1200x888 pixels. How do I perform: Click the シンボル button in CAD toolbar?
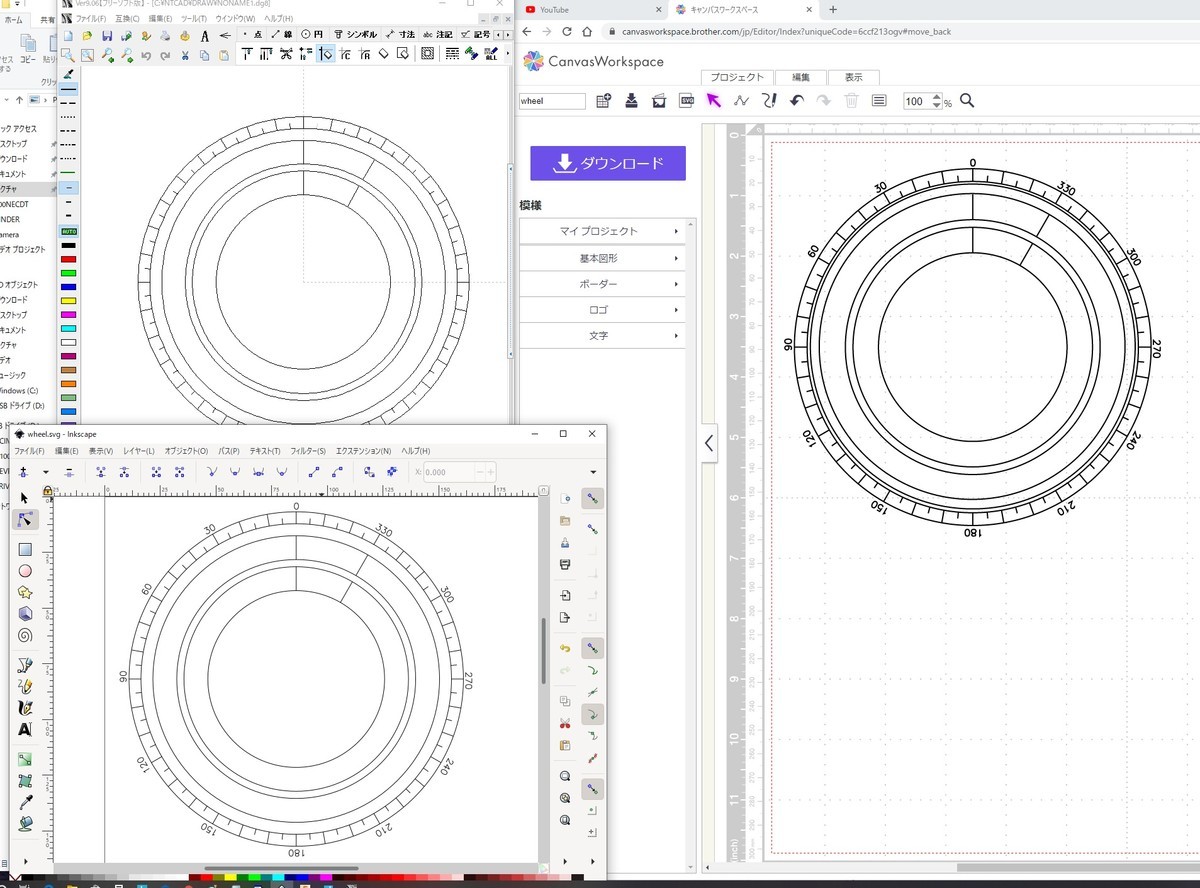(355, 35)
